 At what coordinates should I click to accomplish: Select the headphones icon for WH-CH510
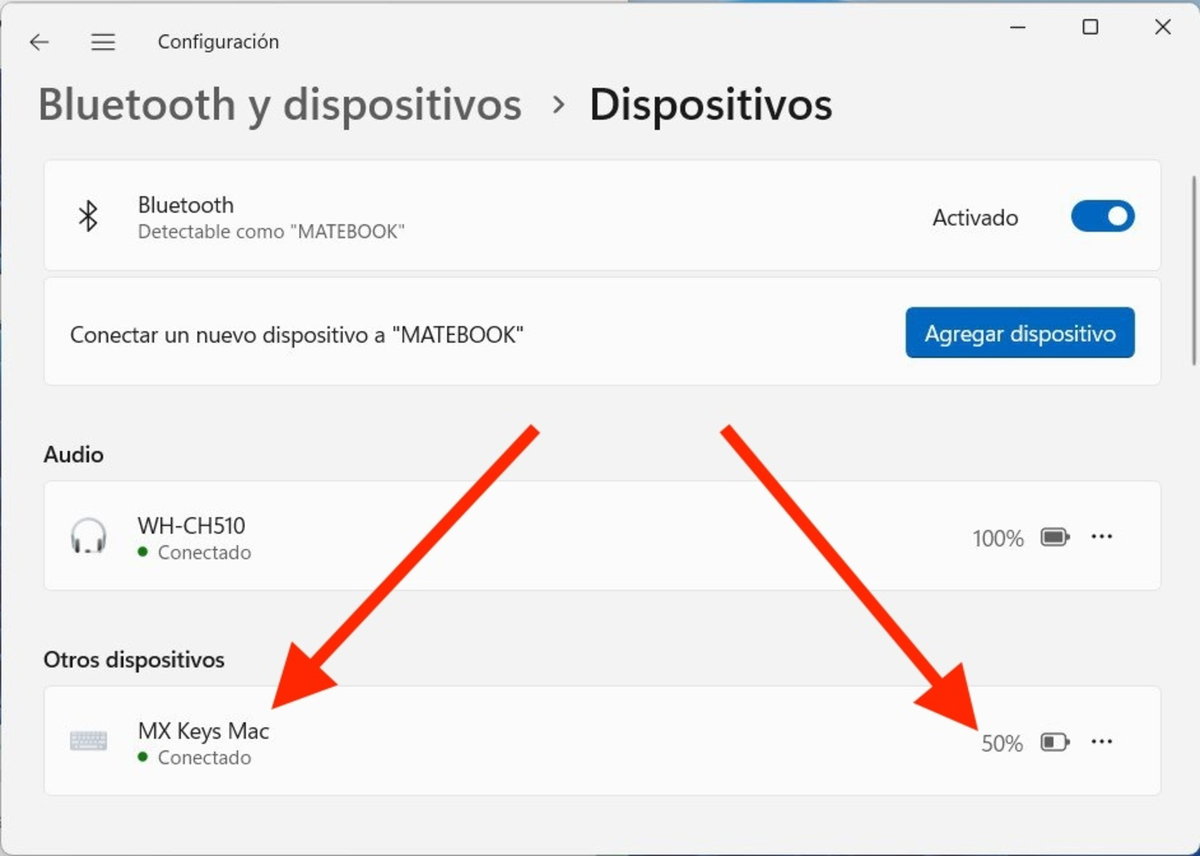click(x=89, y=537)
